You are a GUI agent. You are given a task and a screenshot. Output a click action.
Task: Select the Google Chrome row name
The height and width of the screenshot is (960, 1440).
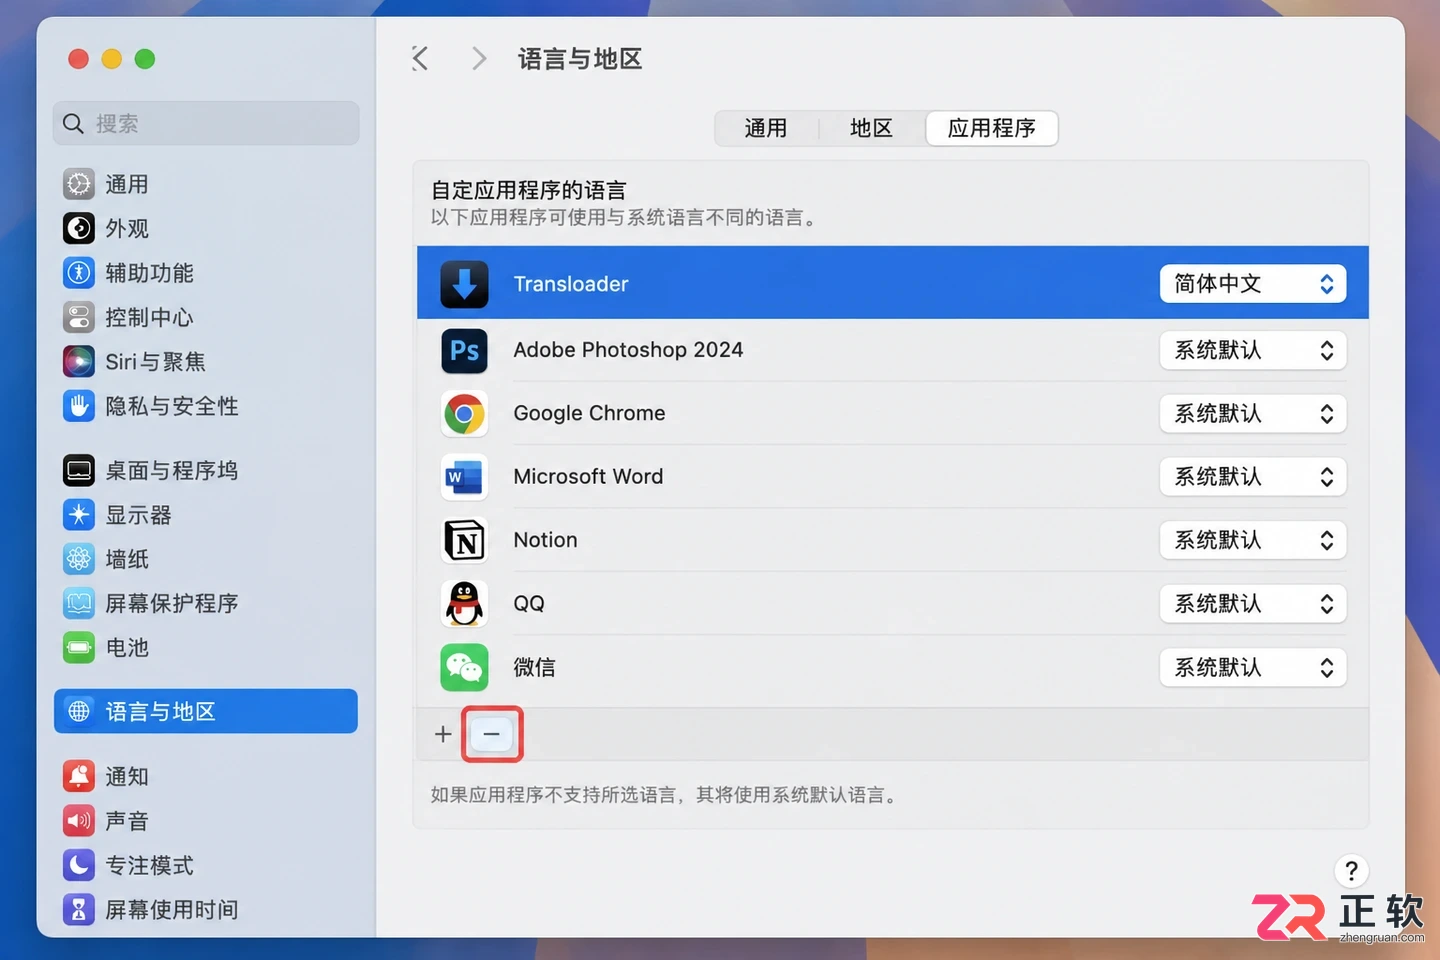click(x=589, y=413)
